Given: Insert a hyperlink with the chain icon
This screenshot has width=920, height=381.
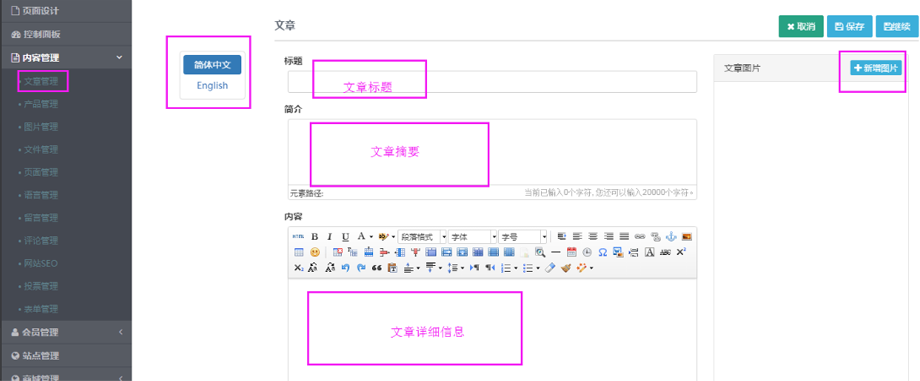Looking at the screenshot, I should pos(640,237).
